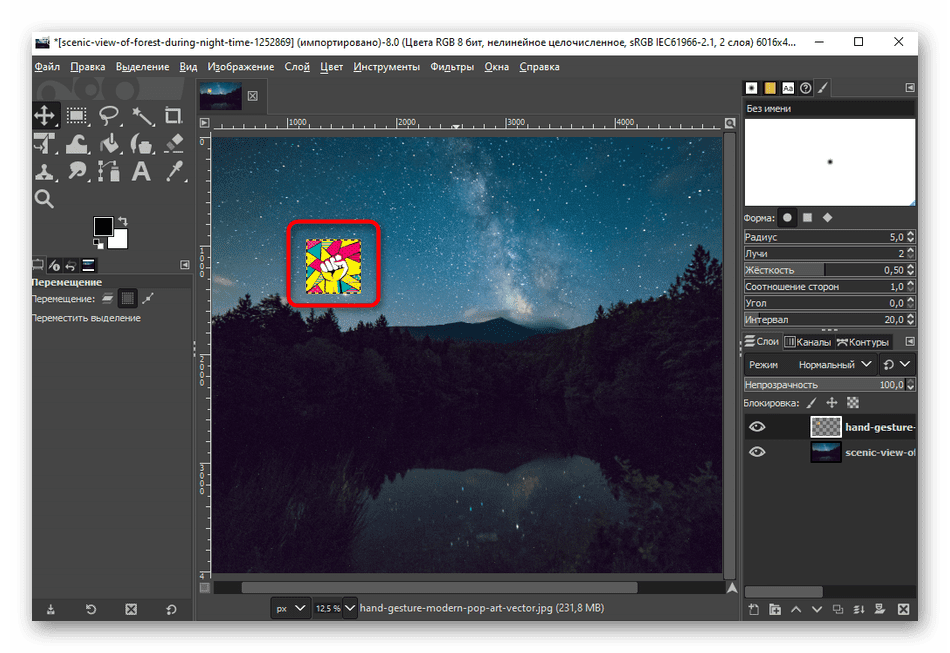
Task: Toggle the lock position and size icon
Action: (x=832, y=403)
